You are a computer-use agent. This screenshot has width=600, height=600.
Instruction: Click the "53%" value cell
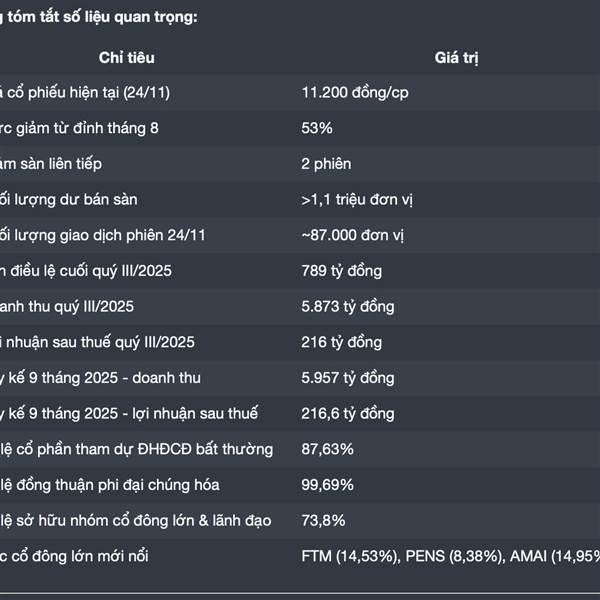[317, 128]
